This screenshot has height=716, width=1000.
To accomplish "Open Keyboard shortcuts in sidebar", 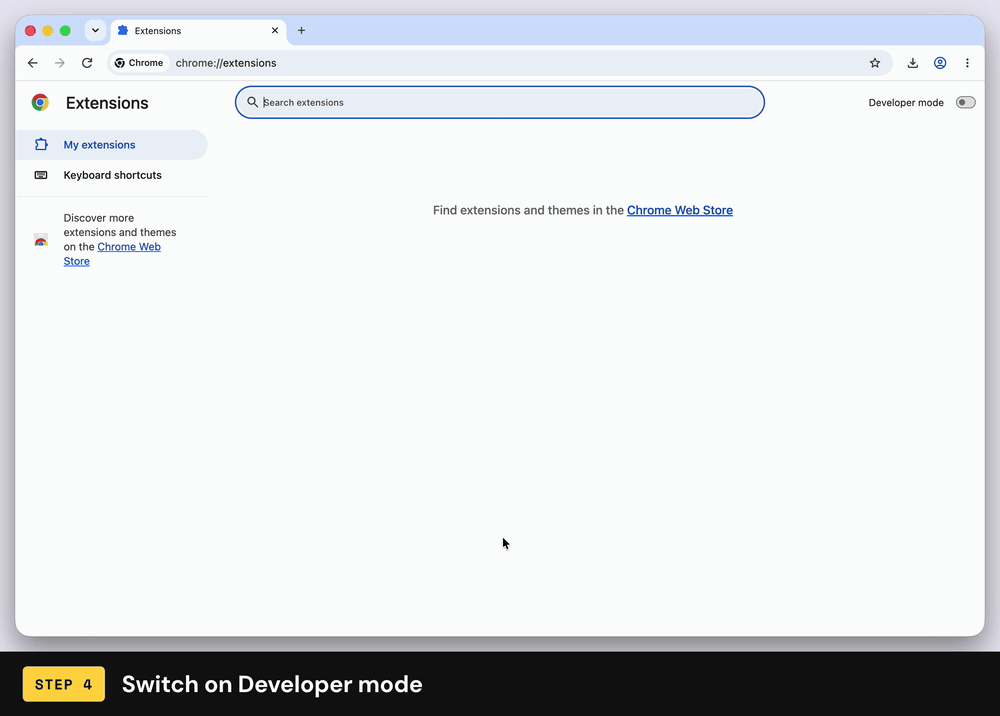I will (x=112, y=175).
